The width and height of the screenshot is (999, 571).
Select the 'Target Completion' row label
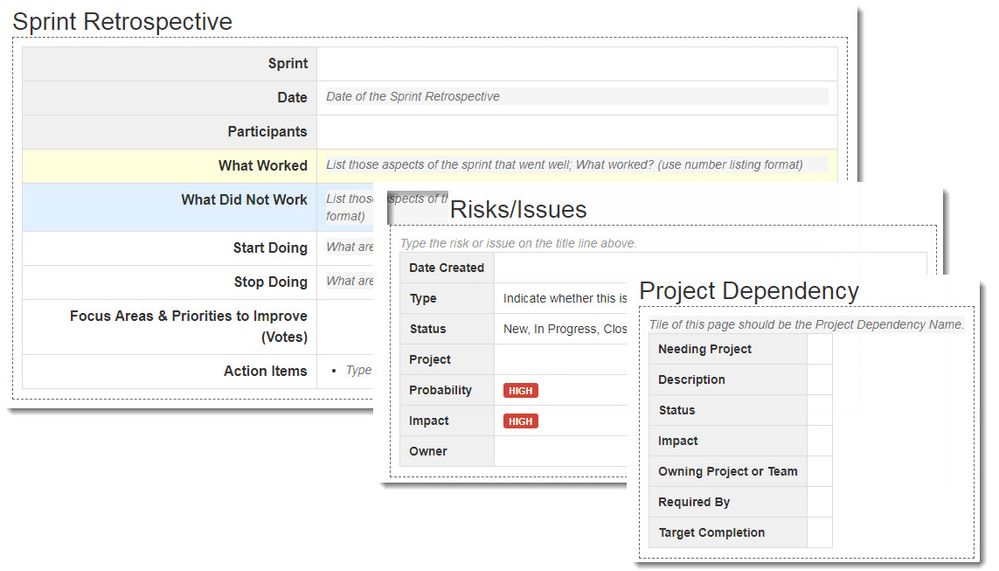pyautogui.click(x=712, y=533)
